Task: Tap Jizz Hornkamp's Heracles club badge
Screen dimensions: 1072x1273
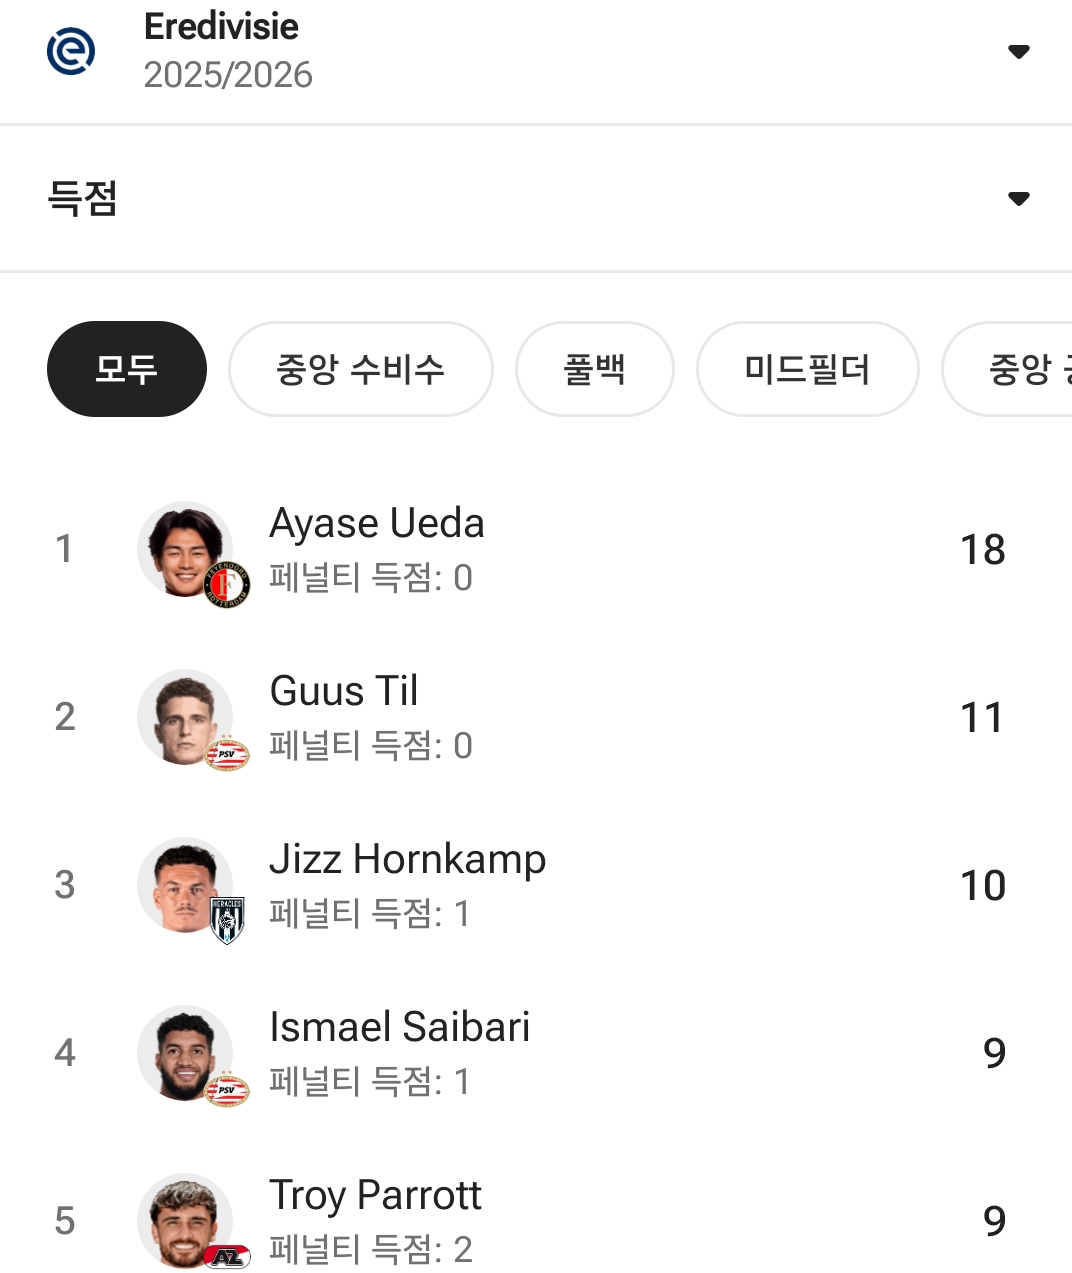Action: (x=227, y=921)
